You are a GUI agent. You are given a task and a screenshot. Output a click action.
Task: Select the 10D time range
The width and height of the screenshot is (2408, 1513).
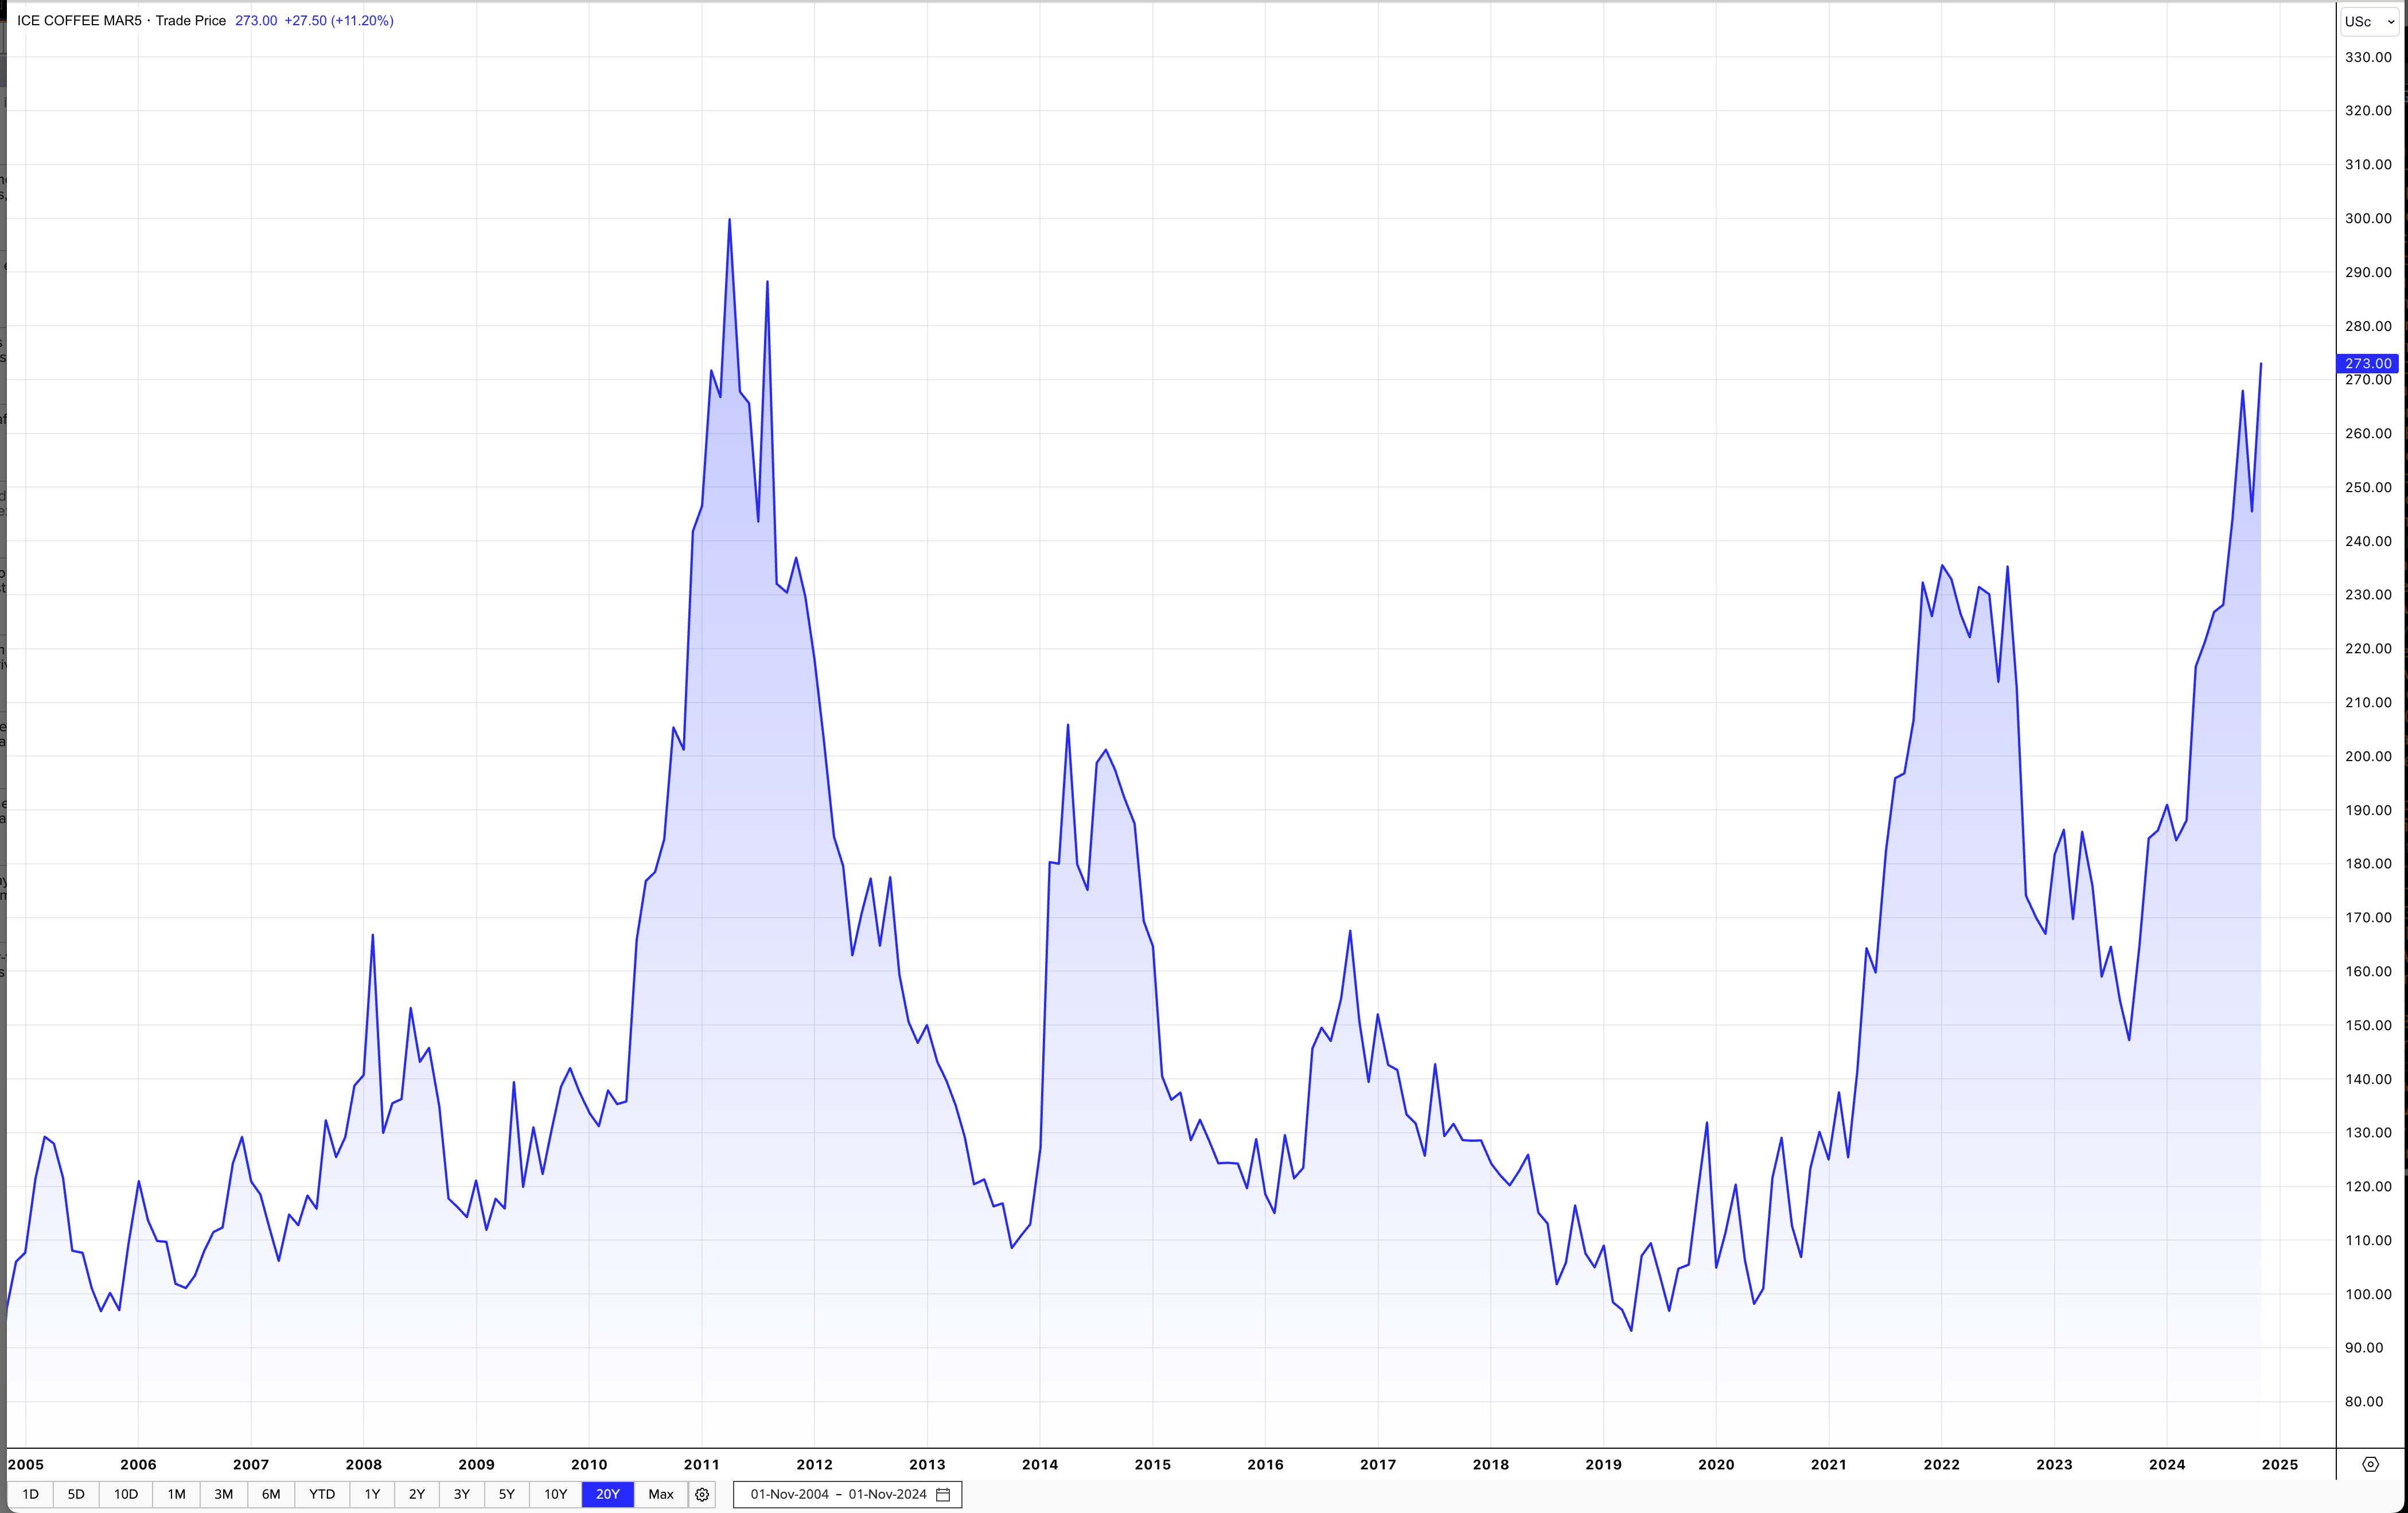pos(126,1494)
